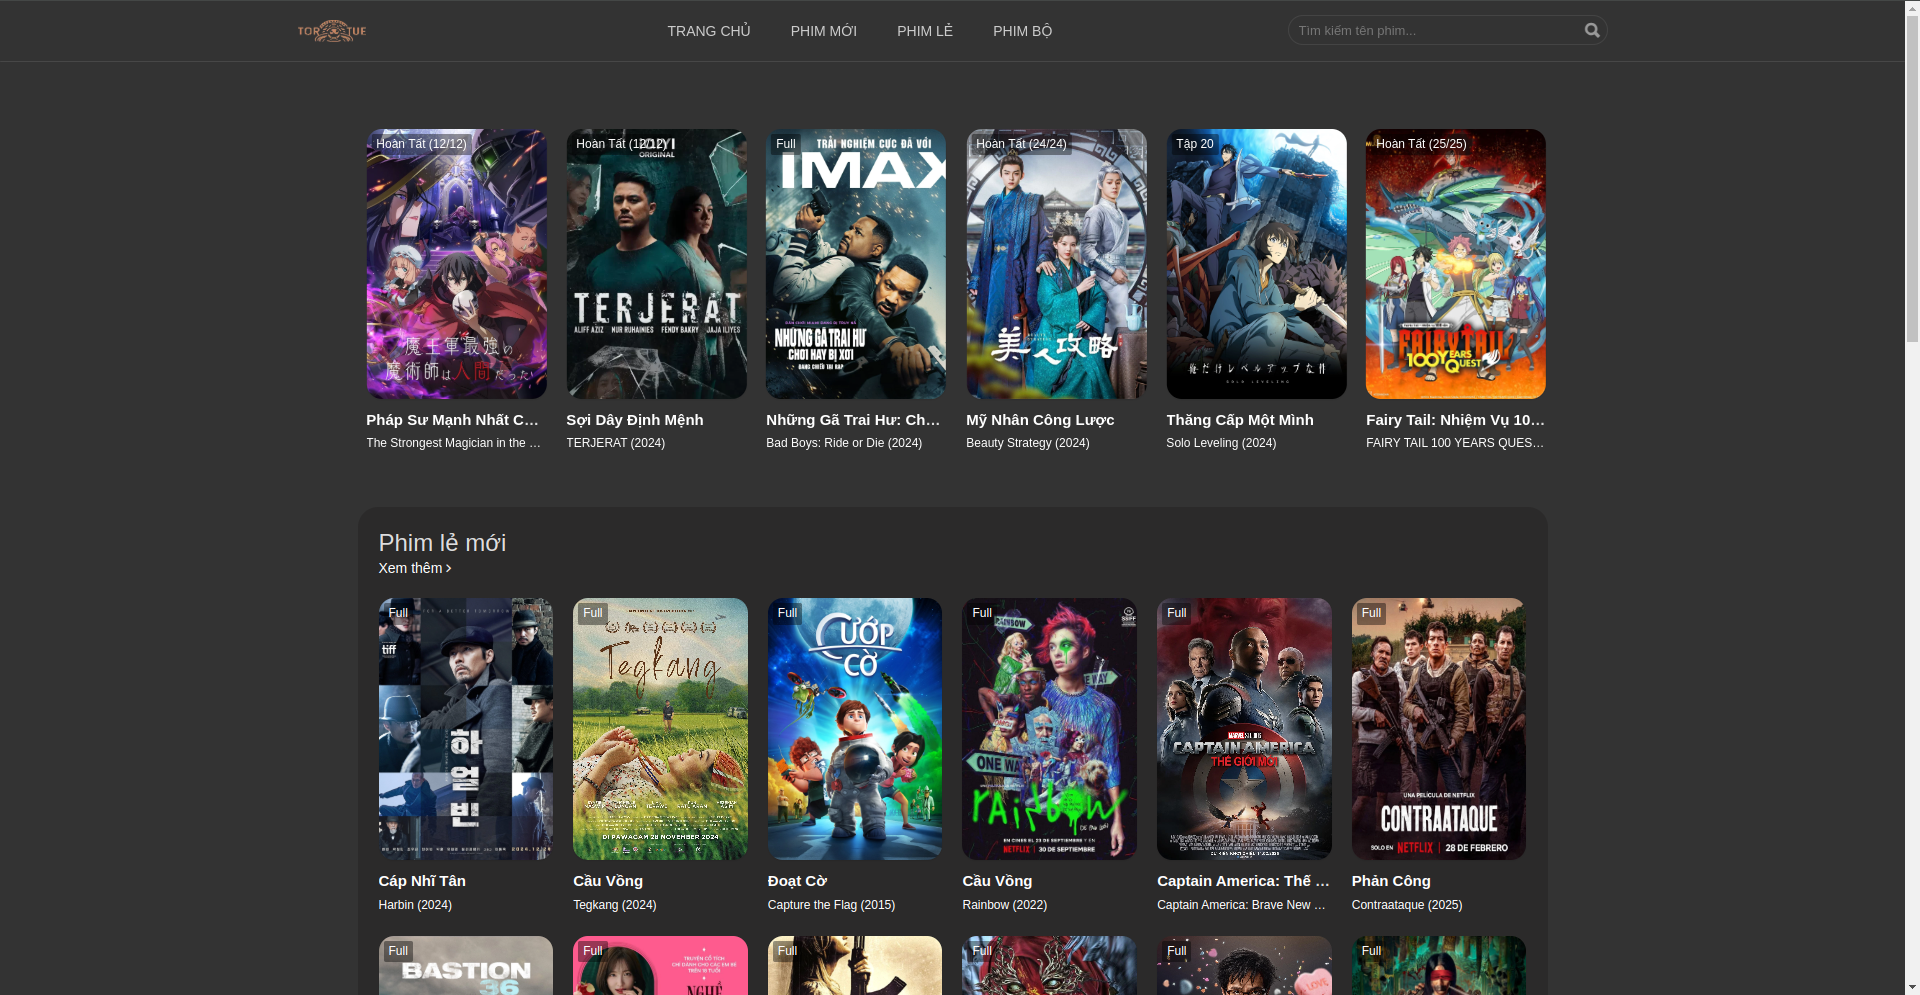Image resolution: width=1920 pixels, height=995 pixels.
Task: Click the Thăng Cấp Một Mình title
Action: (x=1240, y=420)
